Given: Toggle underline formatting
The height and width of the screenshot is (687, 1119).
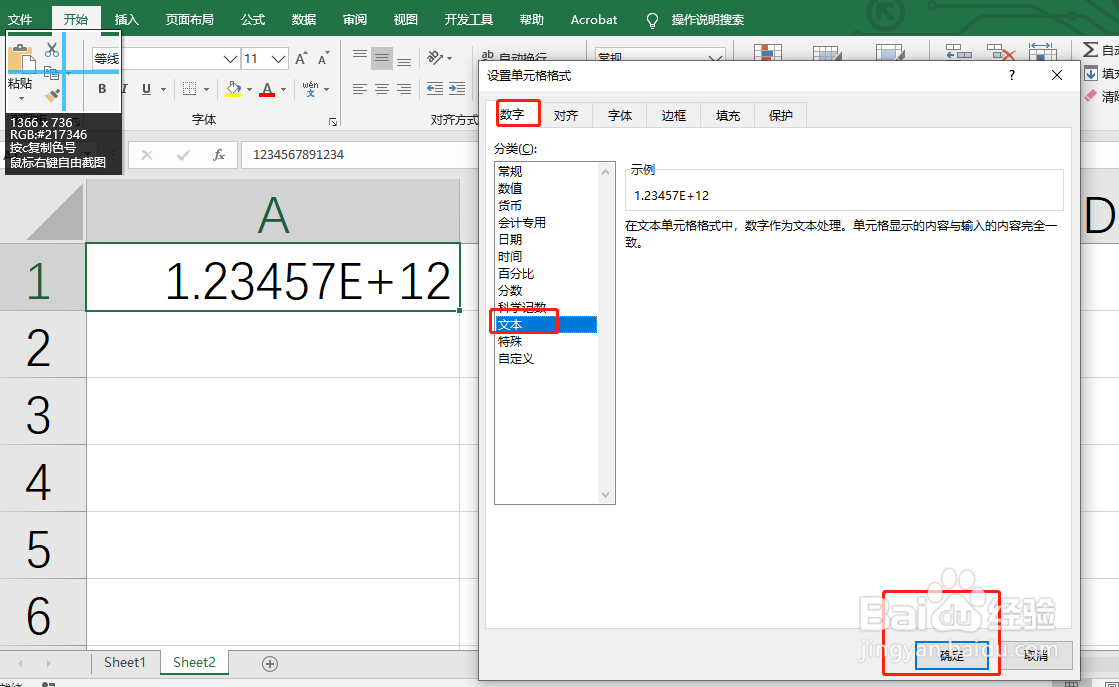Looking at the screenshot, I should (143, 89).
